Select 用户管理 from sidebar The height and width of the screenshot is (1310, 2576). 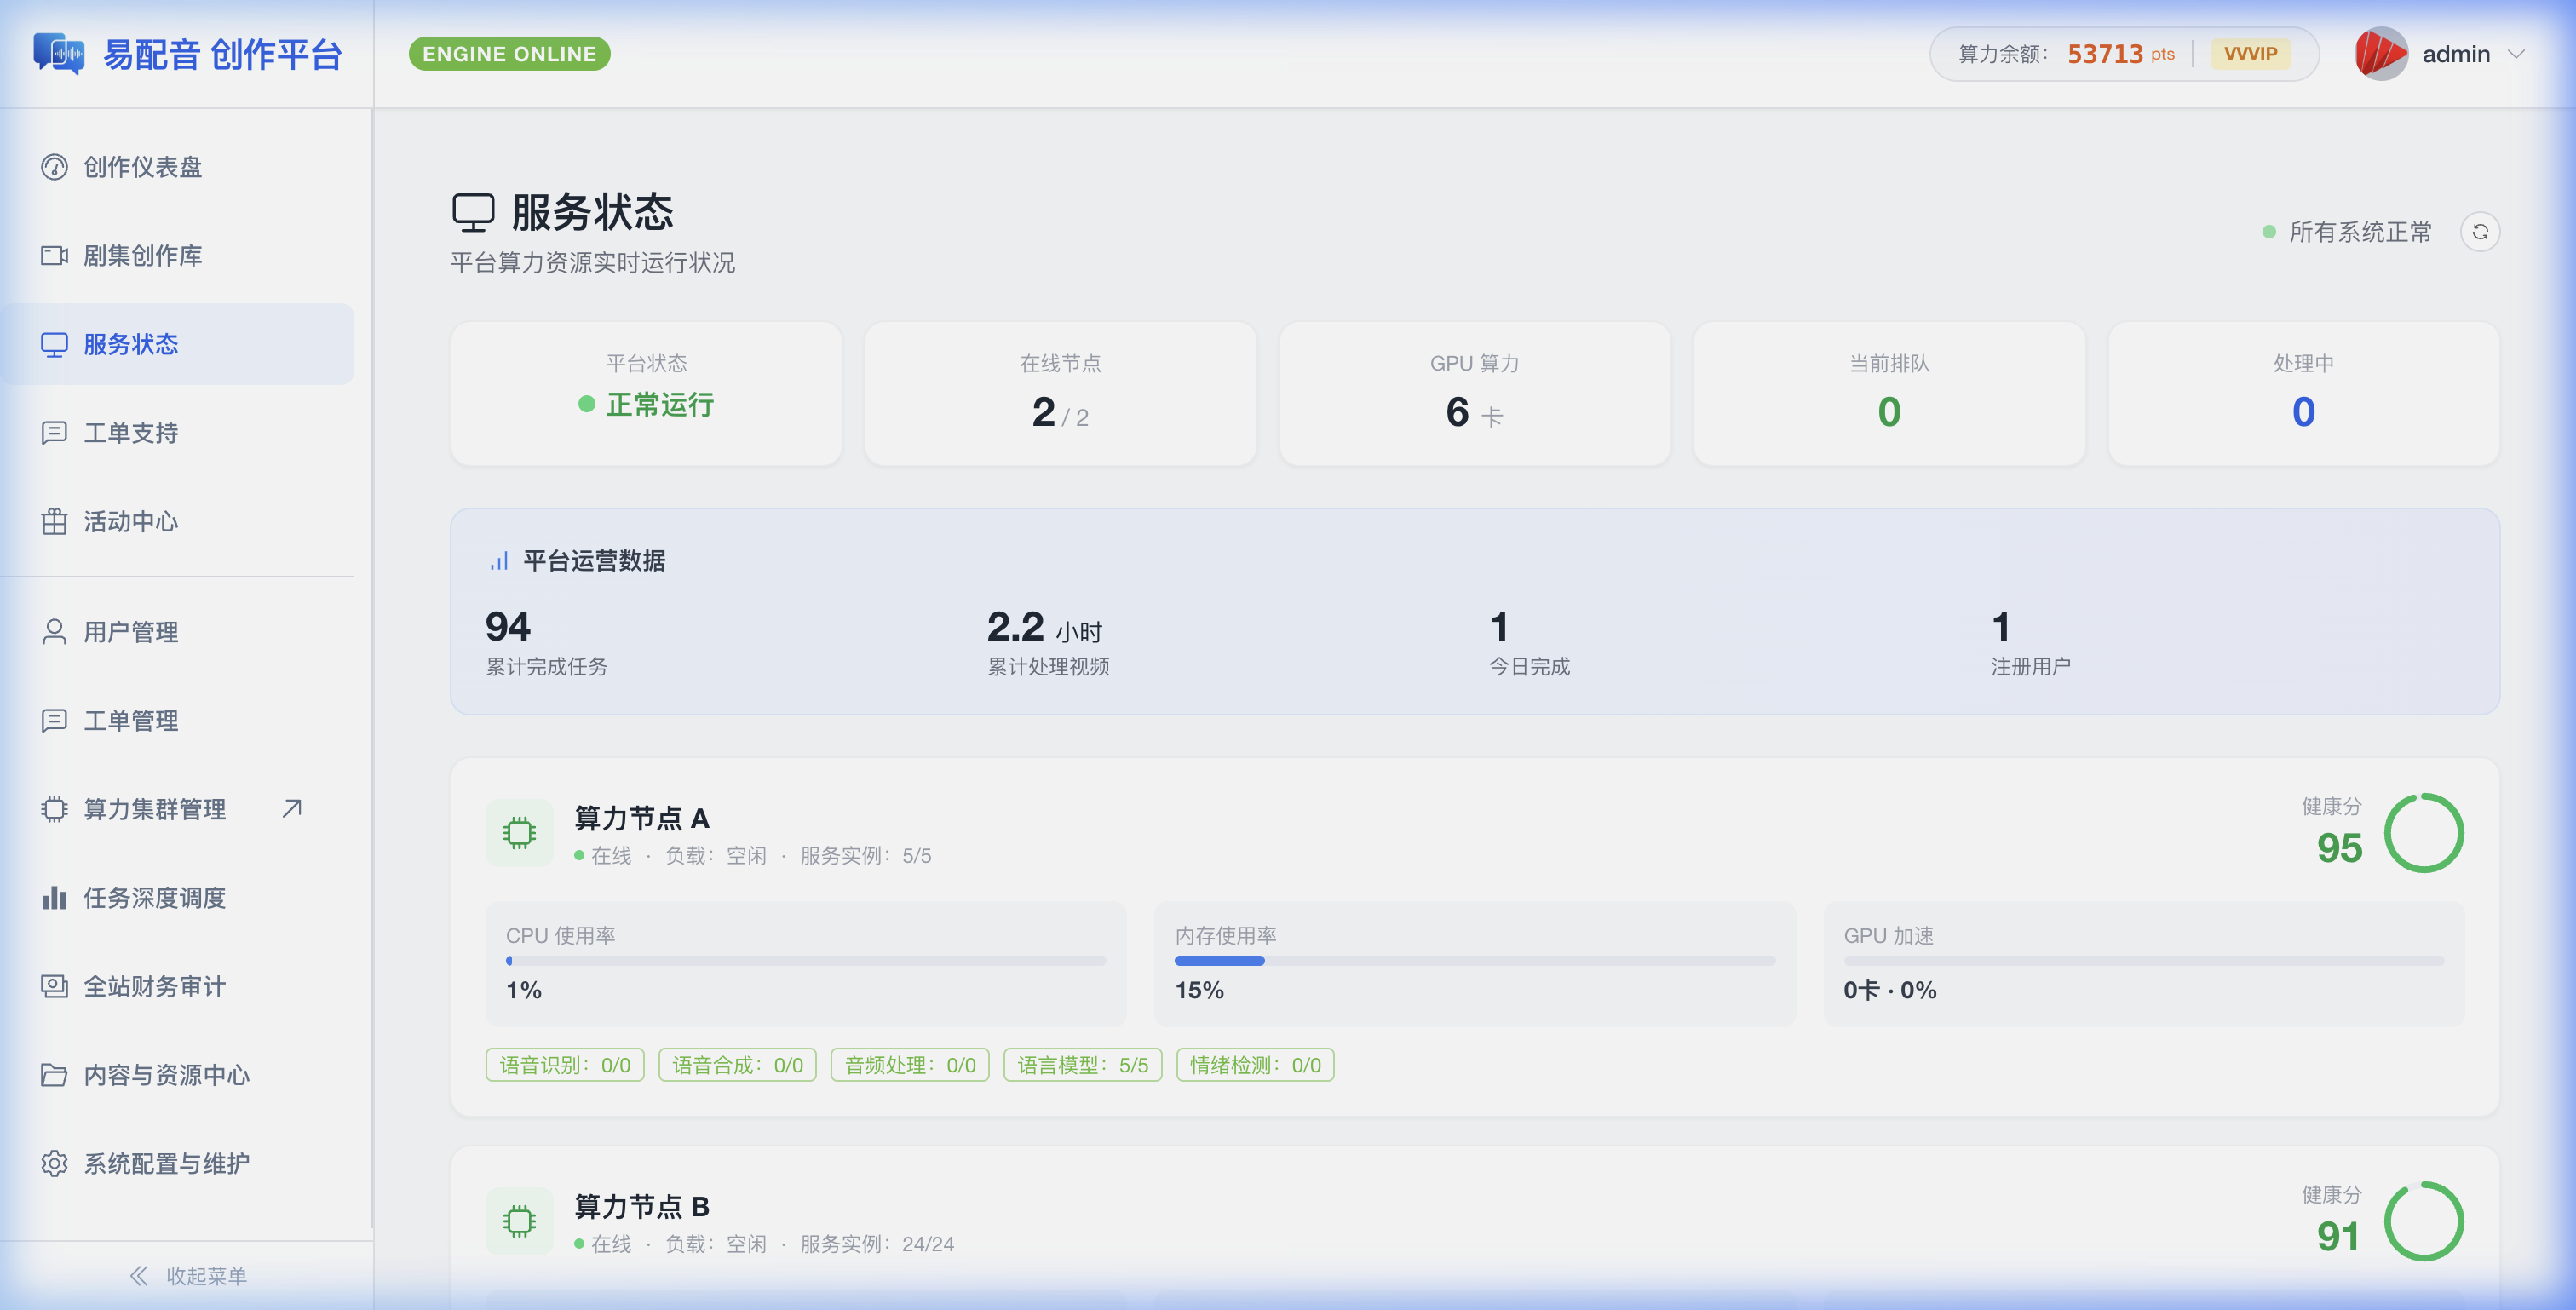131,632
